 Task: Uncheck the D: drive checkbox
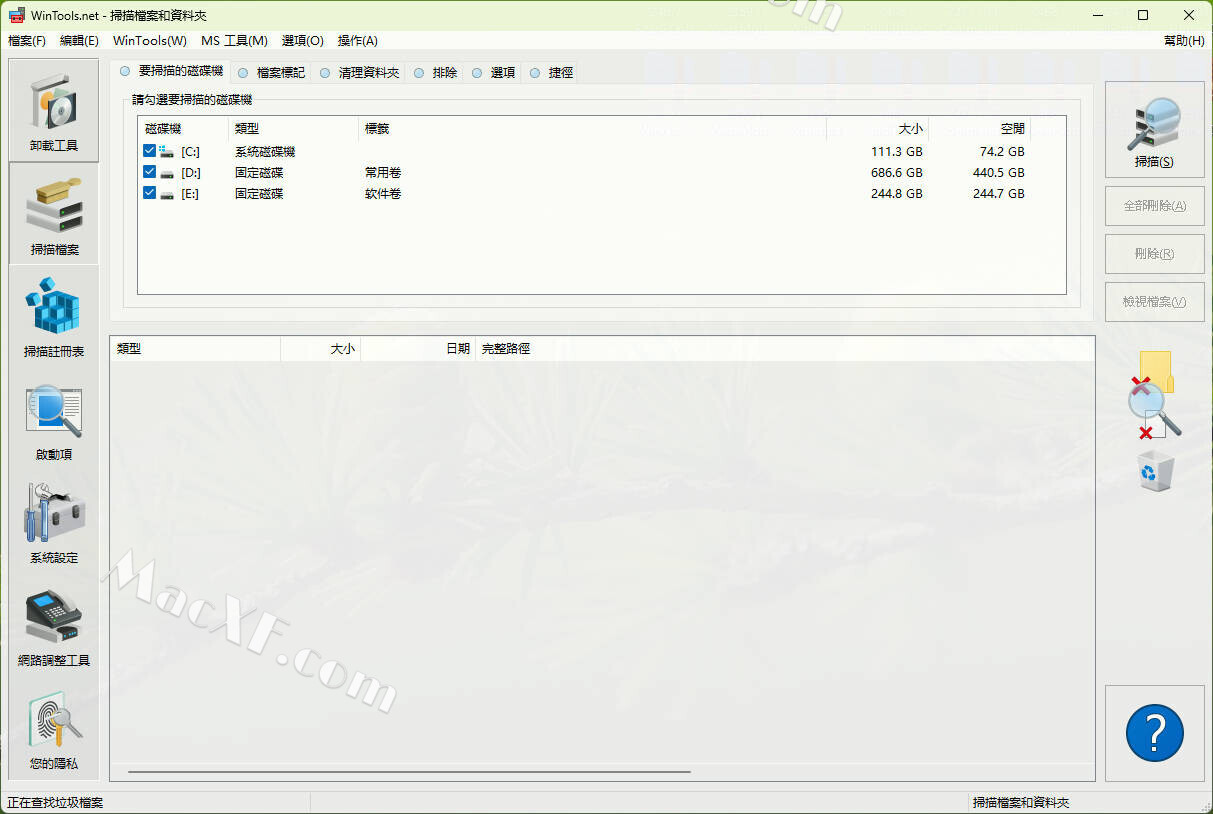click(150, 172)
